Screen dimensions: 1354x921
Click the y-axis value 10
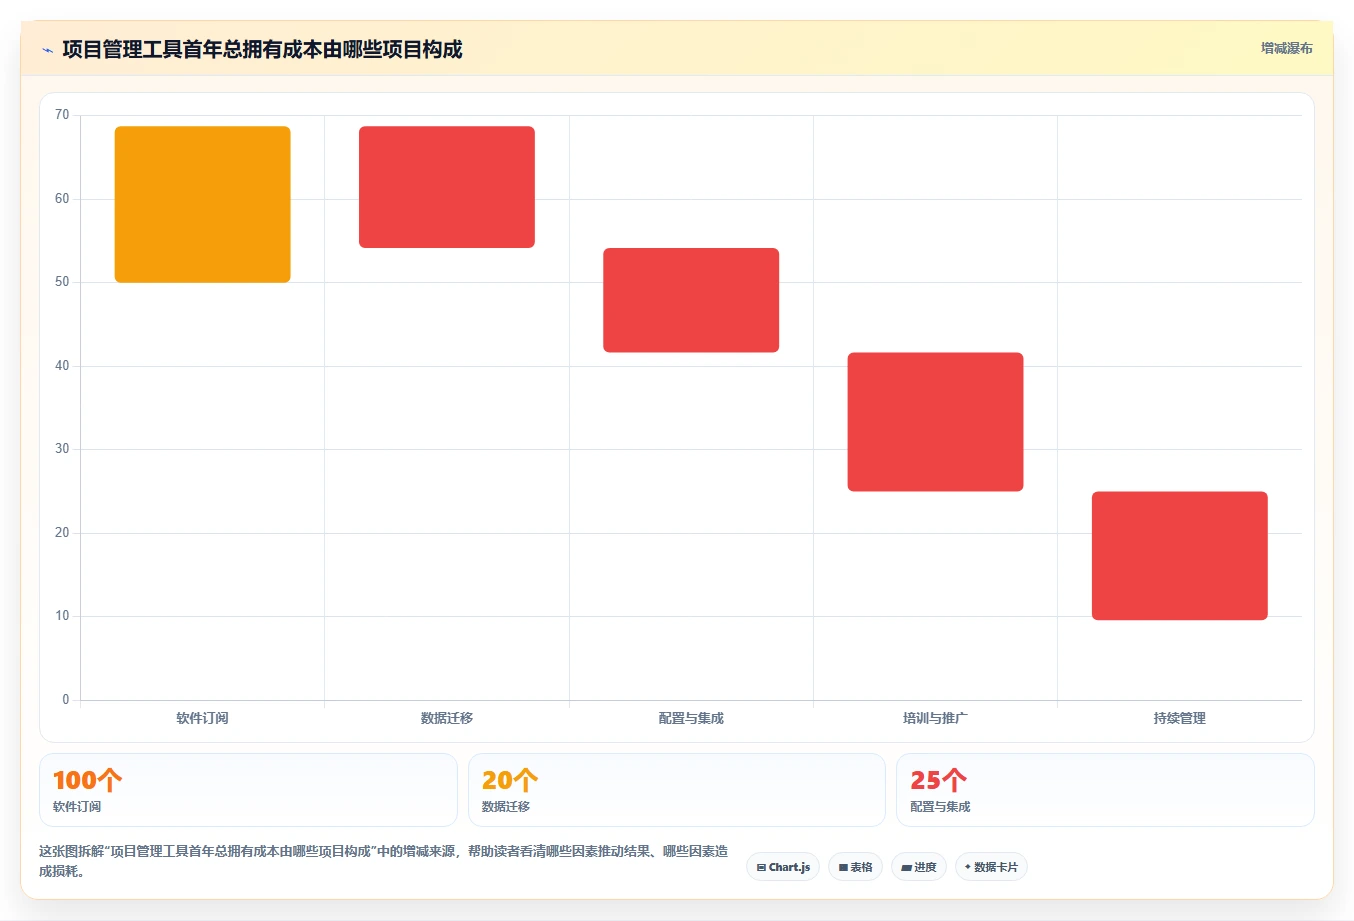(62, 616)
